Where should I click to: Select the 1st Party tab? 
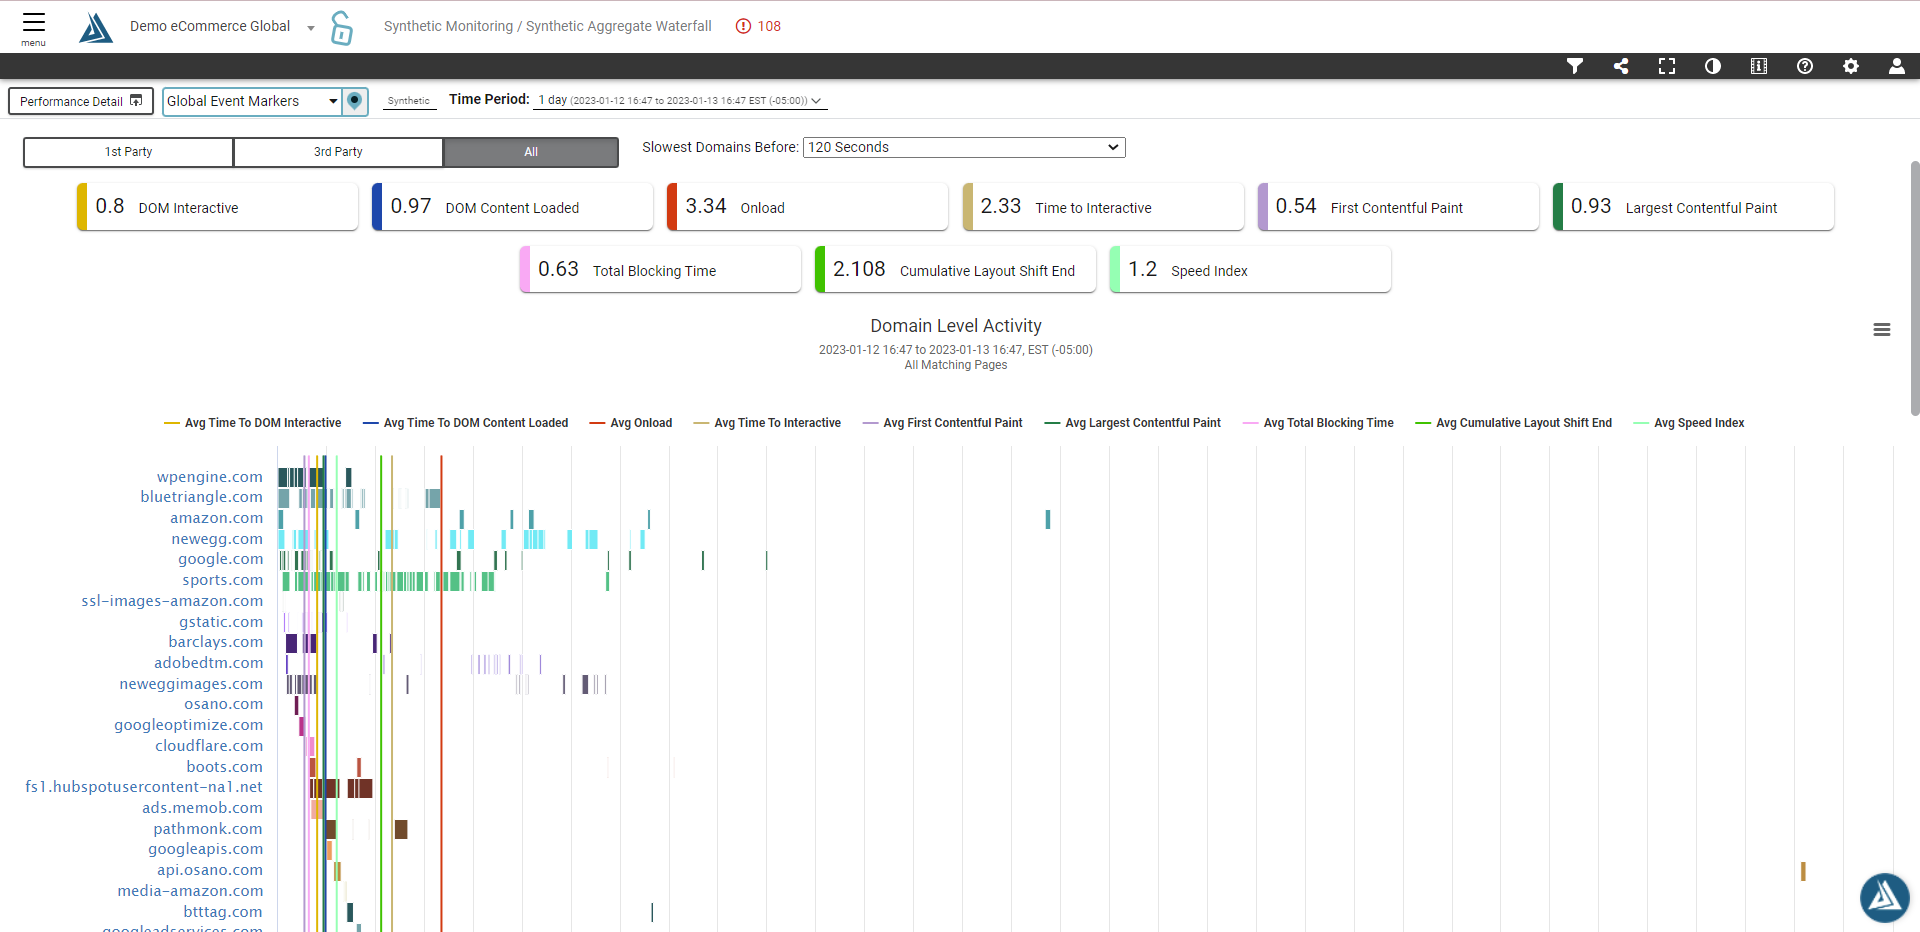click(x=129, y=152)
